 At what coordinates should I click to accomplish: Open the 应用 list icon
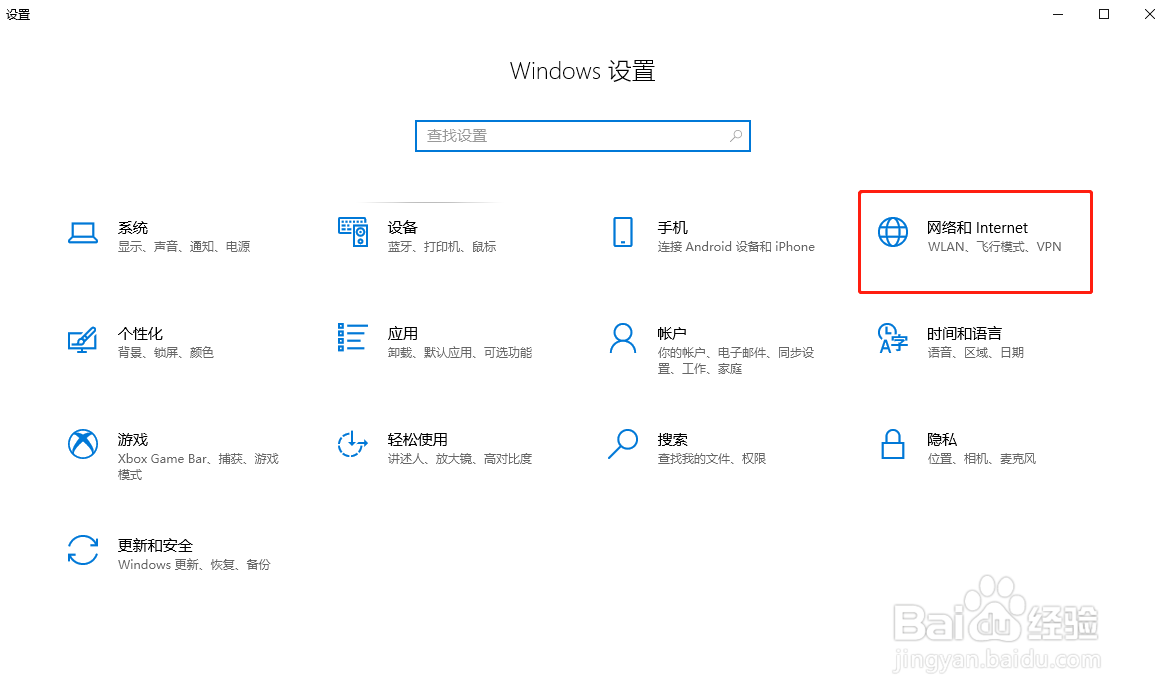[353, 338]
